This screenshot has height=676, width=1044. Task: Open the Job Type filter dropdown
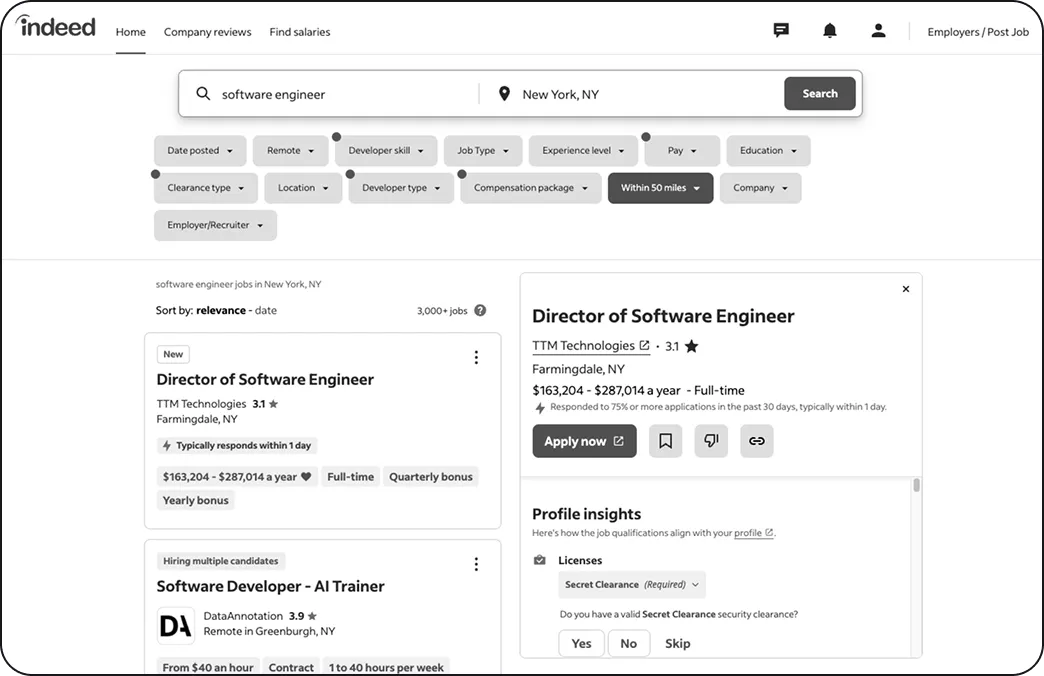pyautogui.click(x=483, y=151)
